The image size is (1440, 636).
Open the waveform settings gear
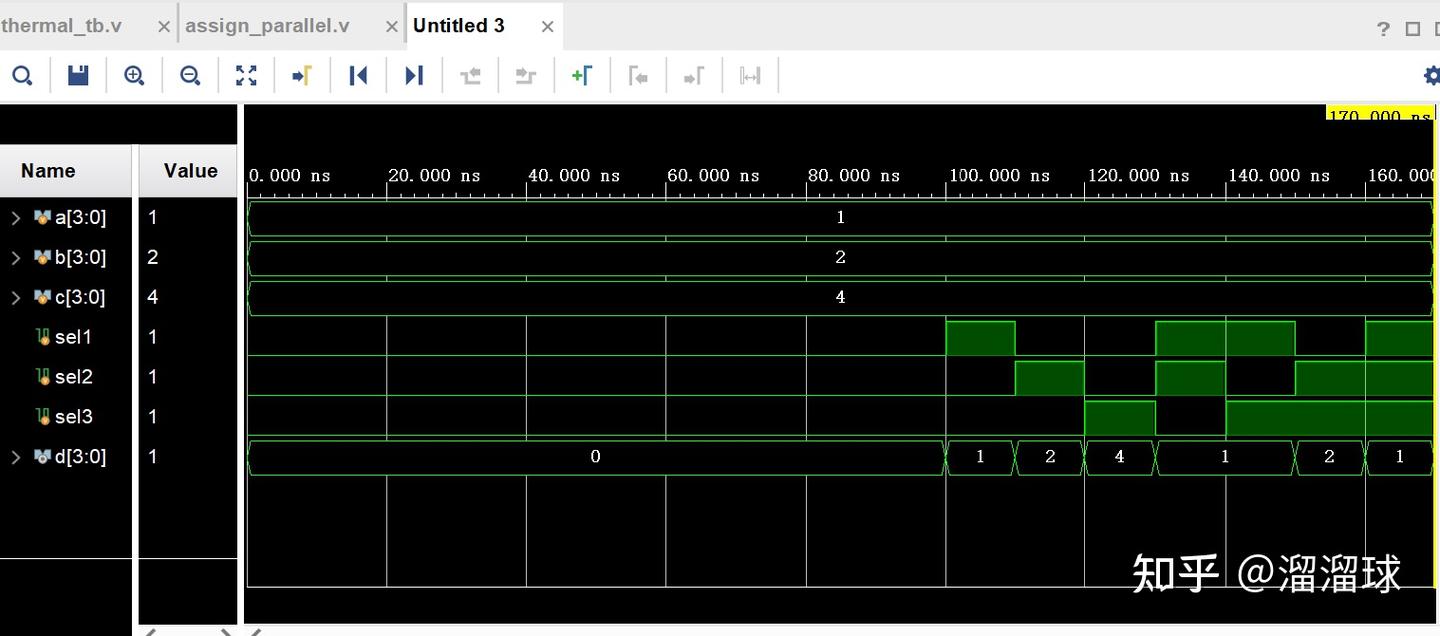pyautogui.click(x=1432, y=75)
